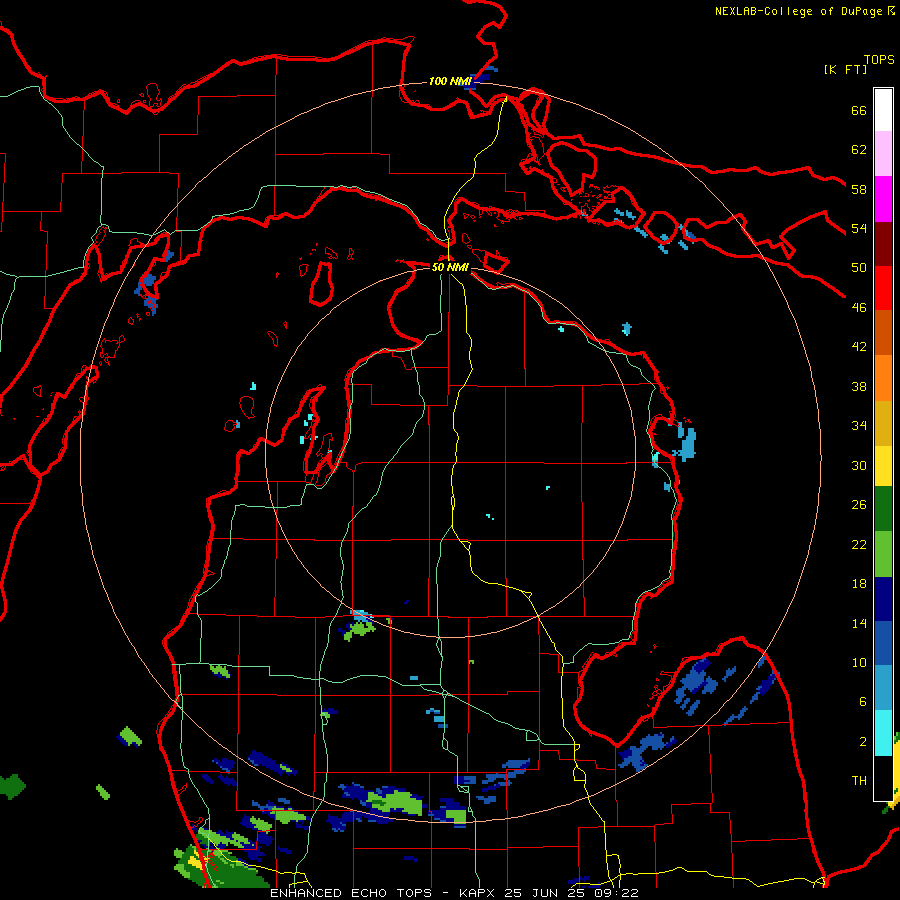Click the legend value 54
This screenshot has height=900, width=900.
859,228
